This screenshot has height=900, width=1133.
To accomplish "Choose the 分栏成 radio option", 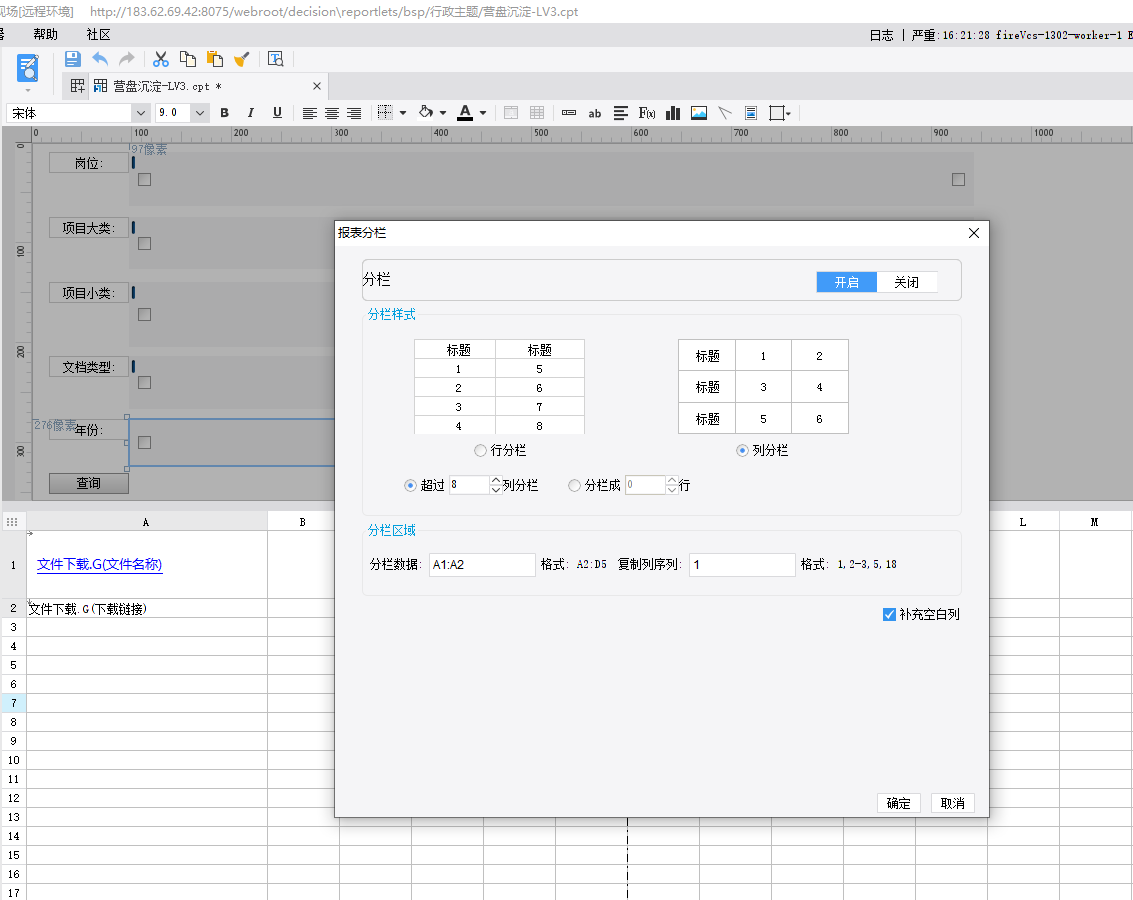I will click(x=574, y=485).
